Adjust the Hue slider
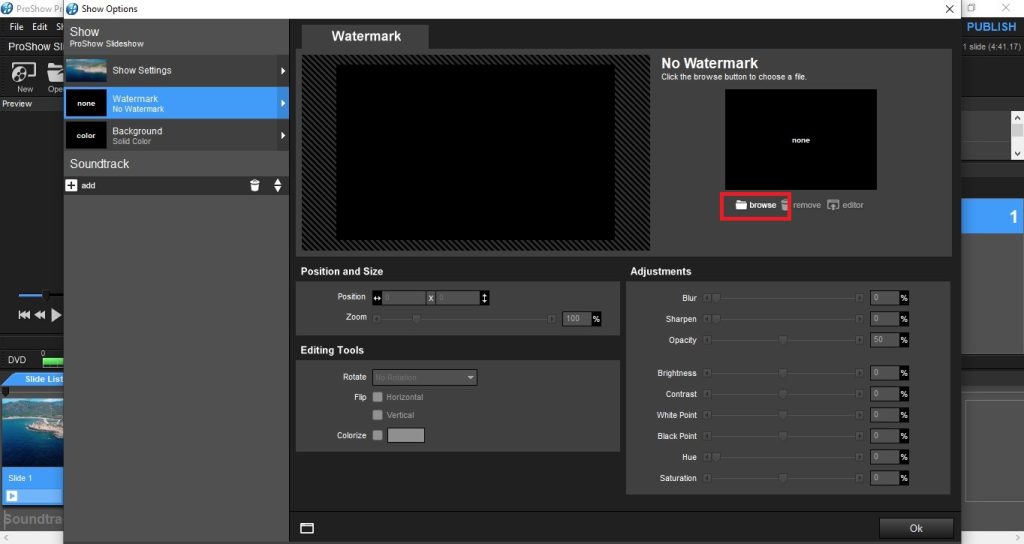The height and width of the screenshot is (544, 1024). pos(783,457)
